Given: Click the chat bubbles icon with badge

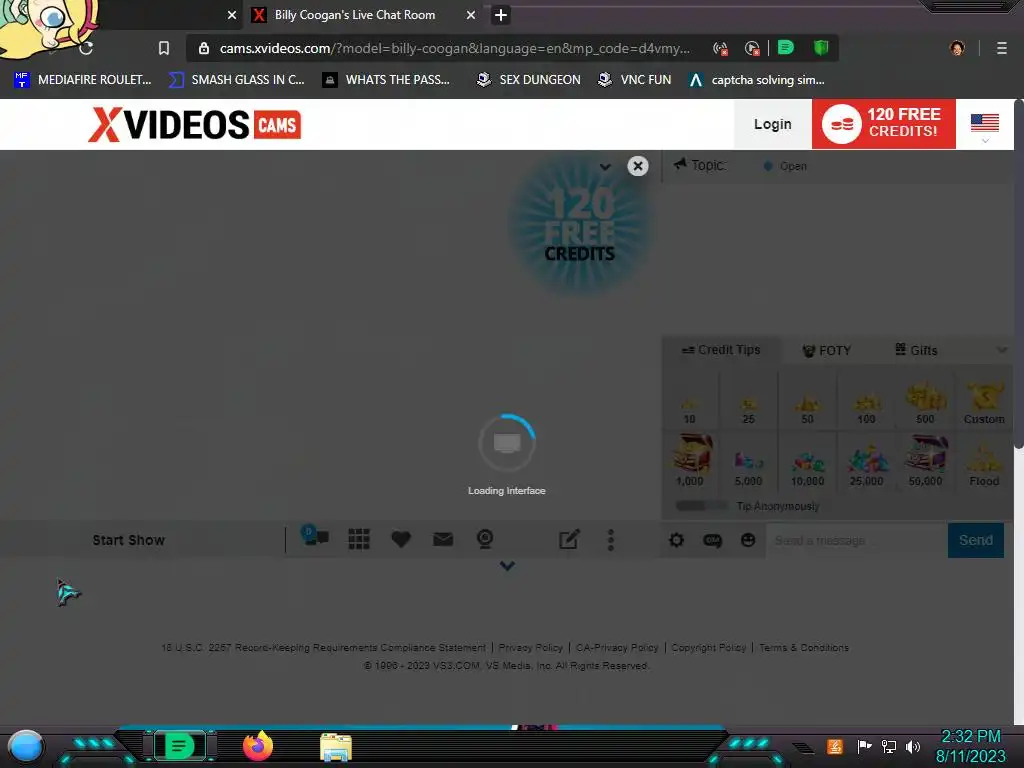Looking at the screenshot, I should 315,537.
